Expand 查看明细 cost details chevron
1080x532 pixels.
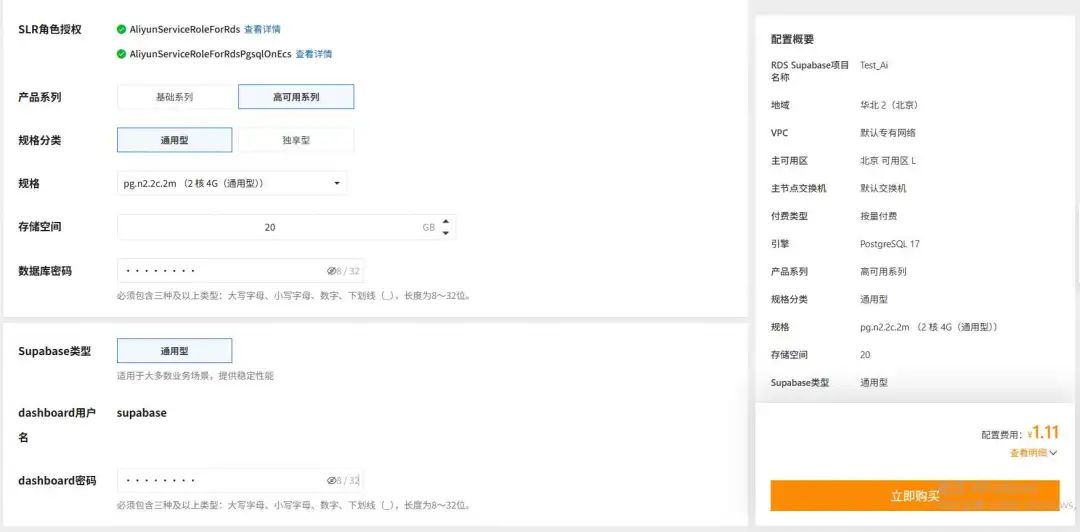click(x=1053, y=453)
